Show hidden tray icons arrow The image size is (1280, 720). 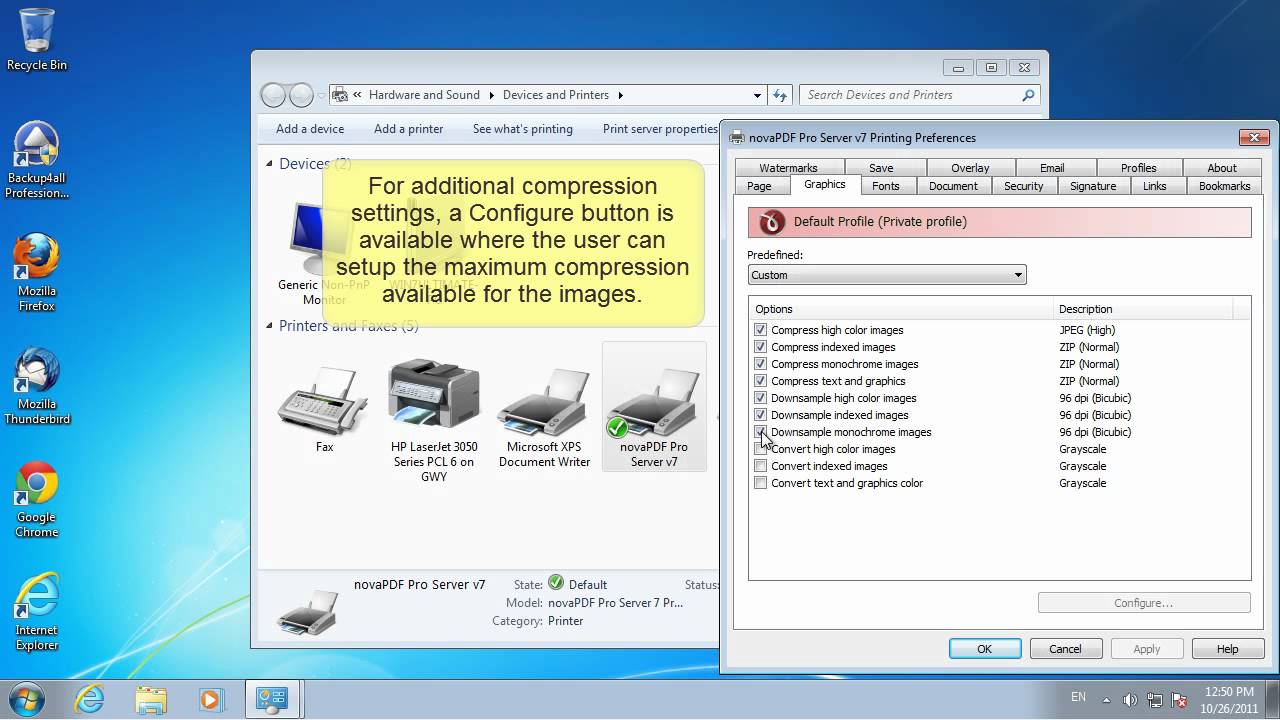click(x=1106, y=700)
